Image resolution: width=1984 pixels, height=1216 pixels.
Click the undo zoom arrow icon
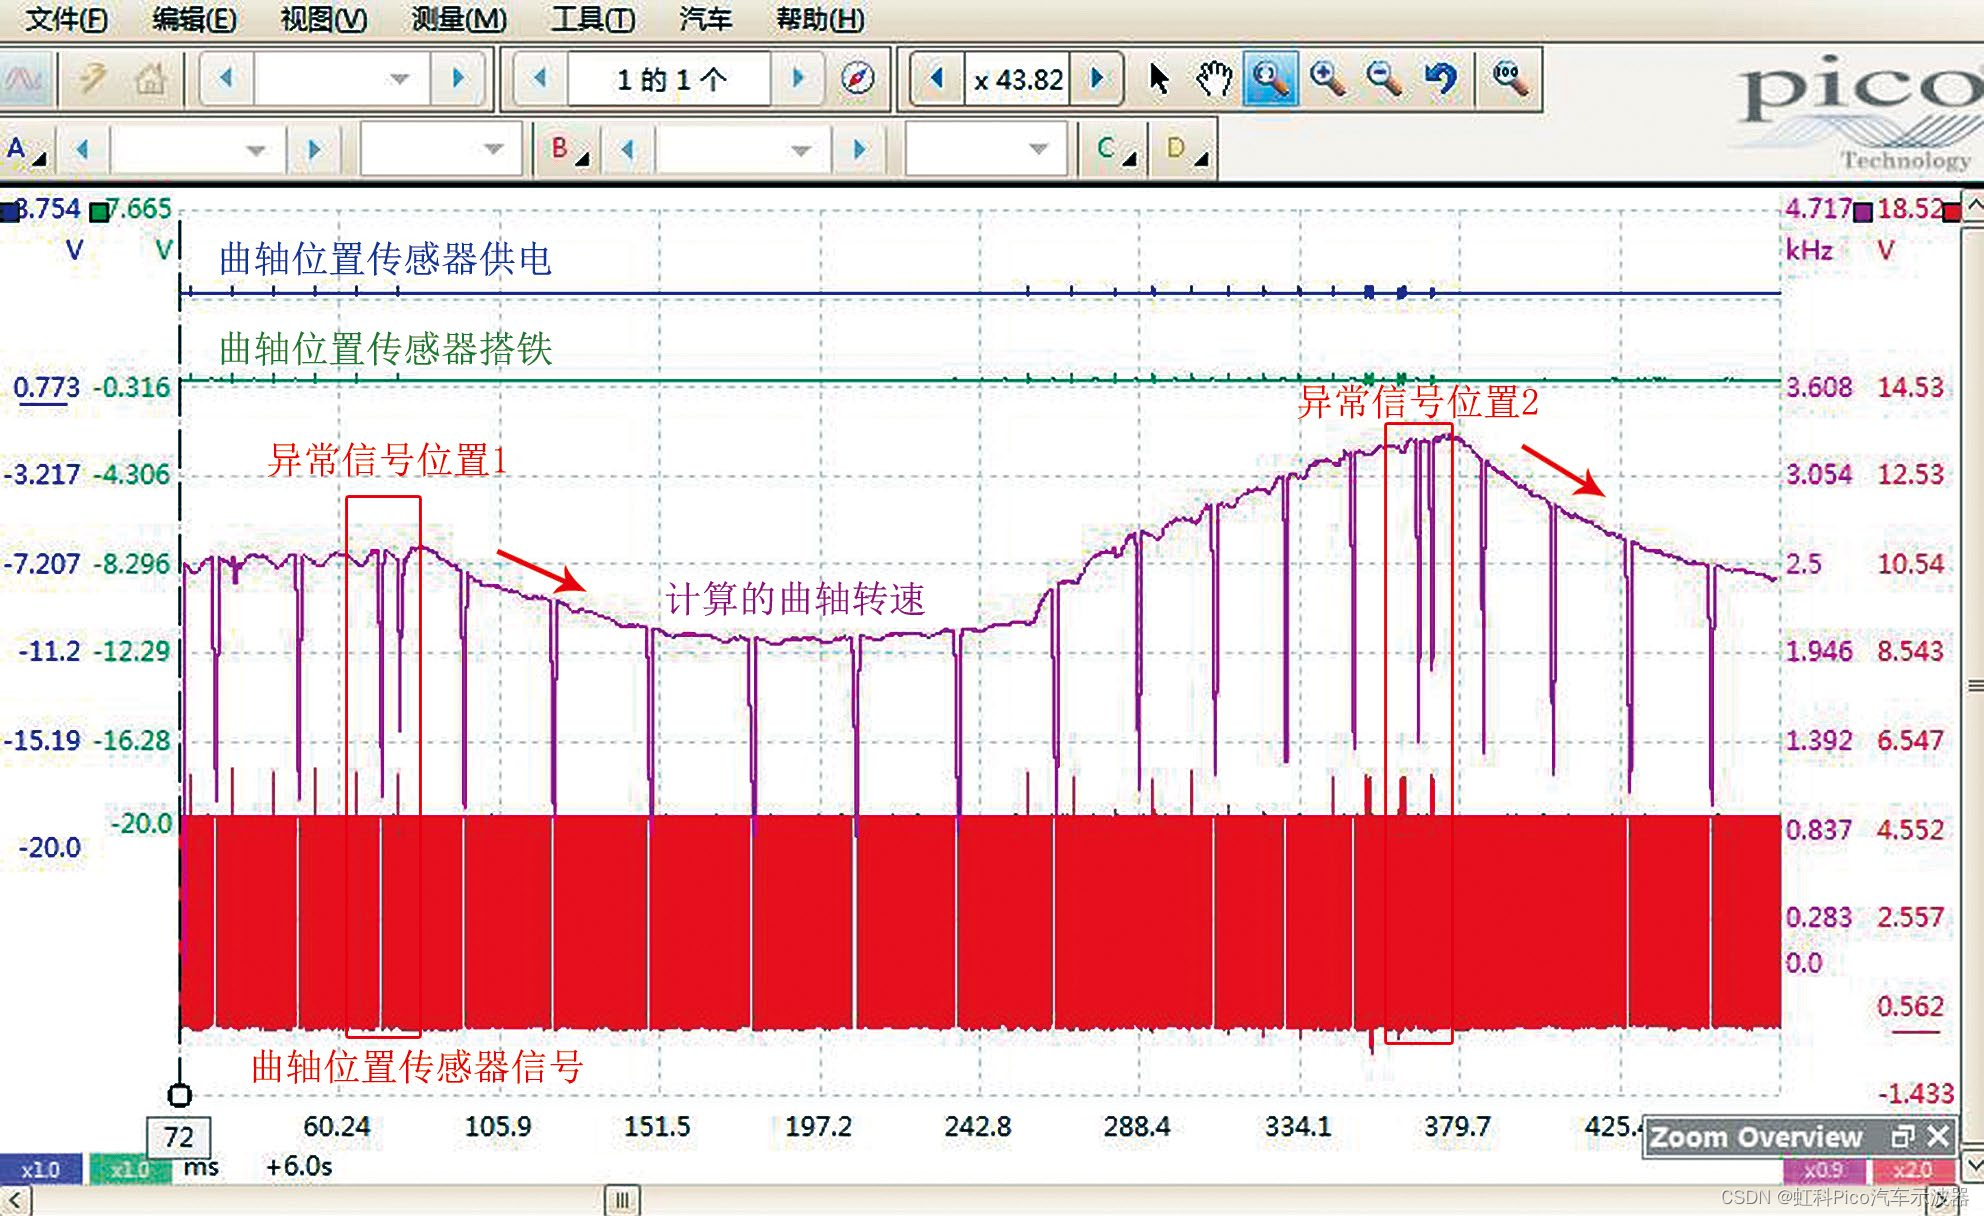point(1440,78)
